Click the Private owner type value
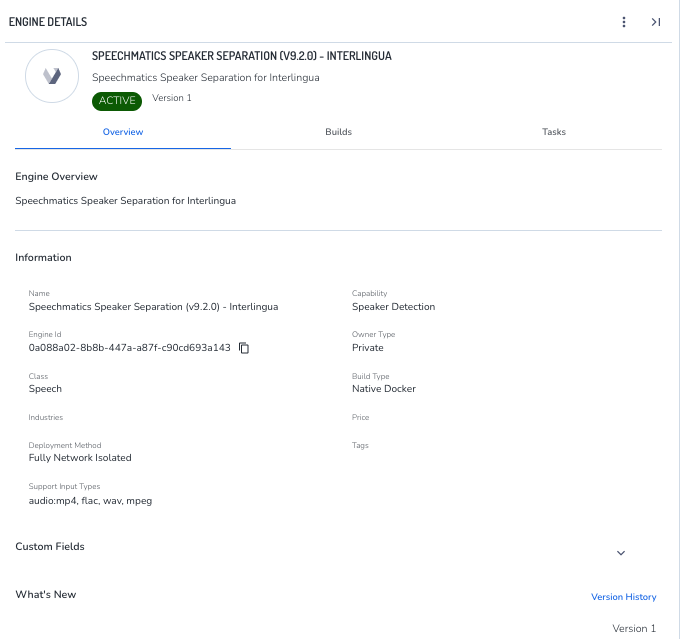This screenshot has height=639, width=681. click(x=367, y=348)
